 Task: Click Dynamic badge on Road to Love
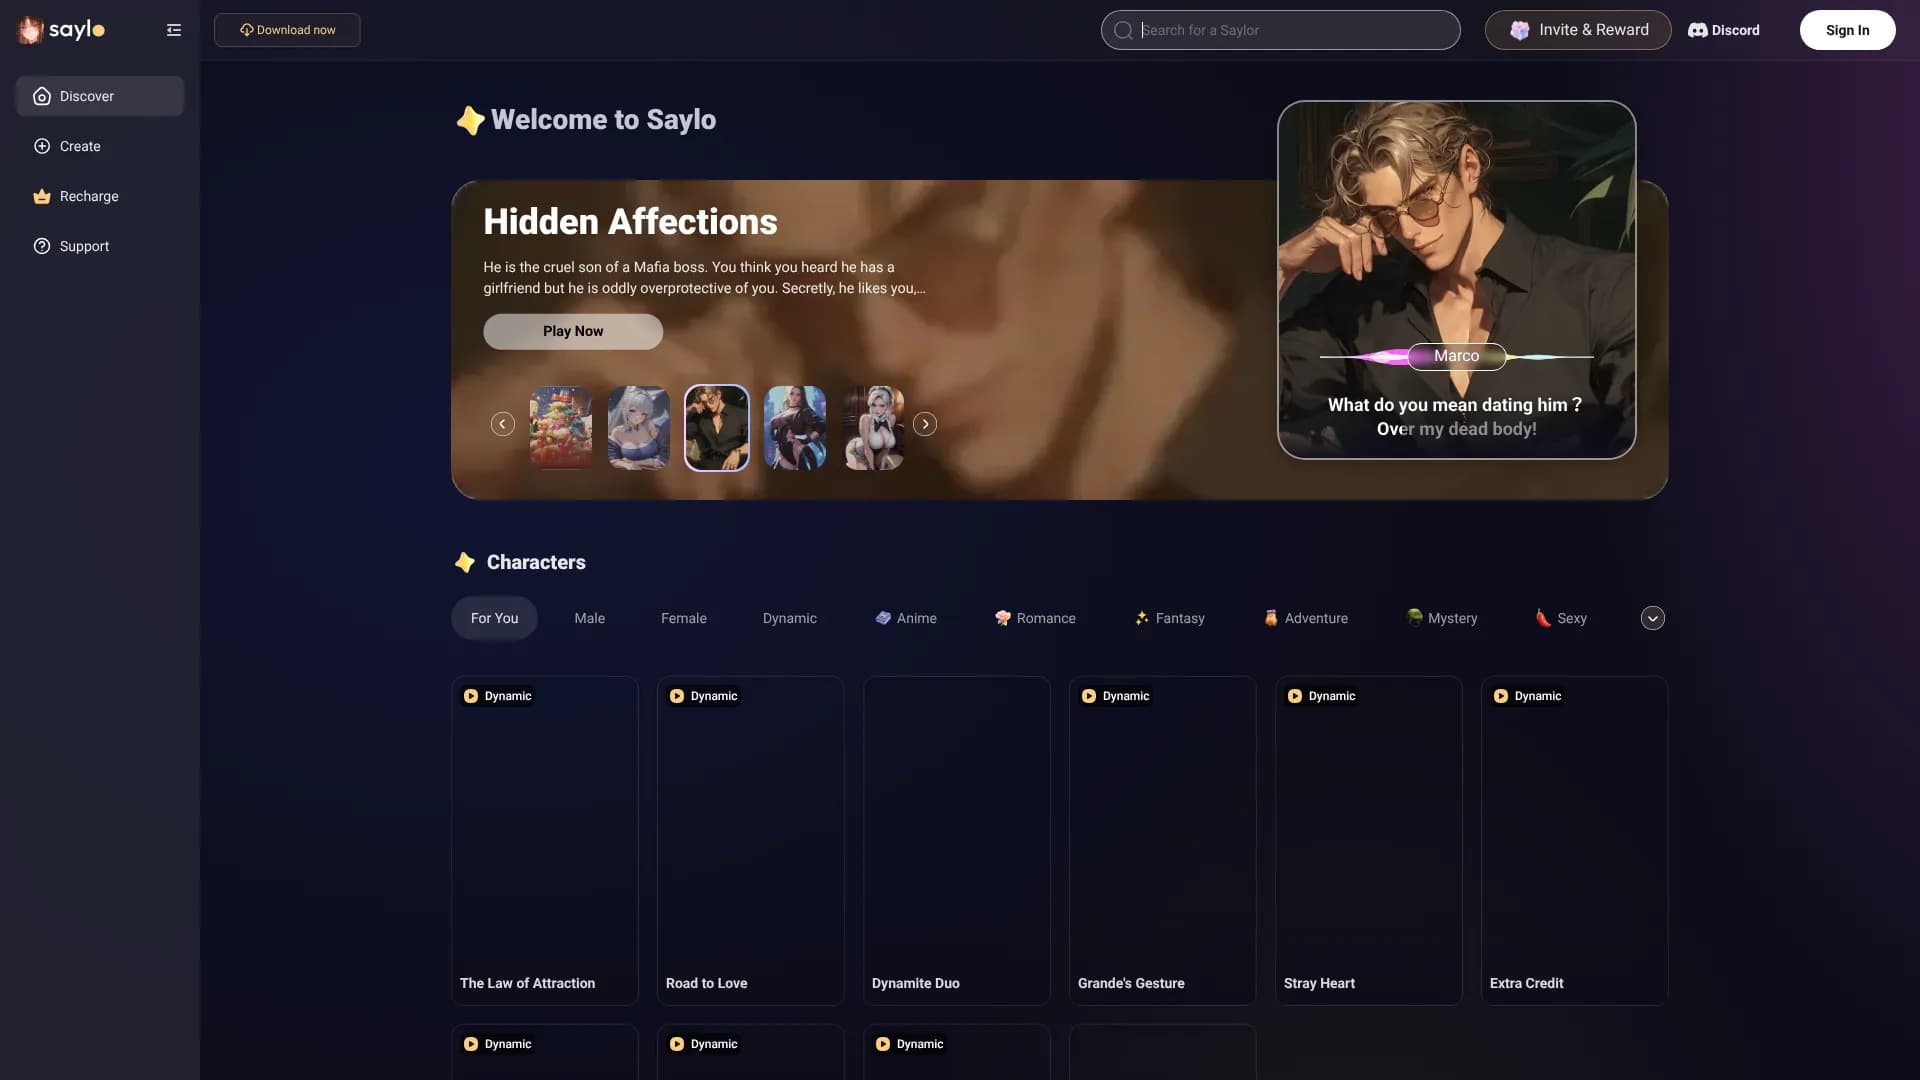coord(704,696)
